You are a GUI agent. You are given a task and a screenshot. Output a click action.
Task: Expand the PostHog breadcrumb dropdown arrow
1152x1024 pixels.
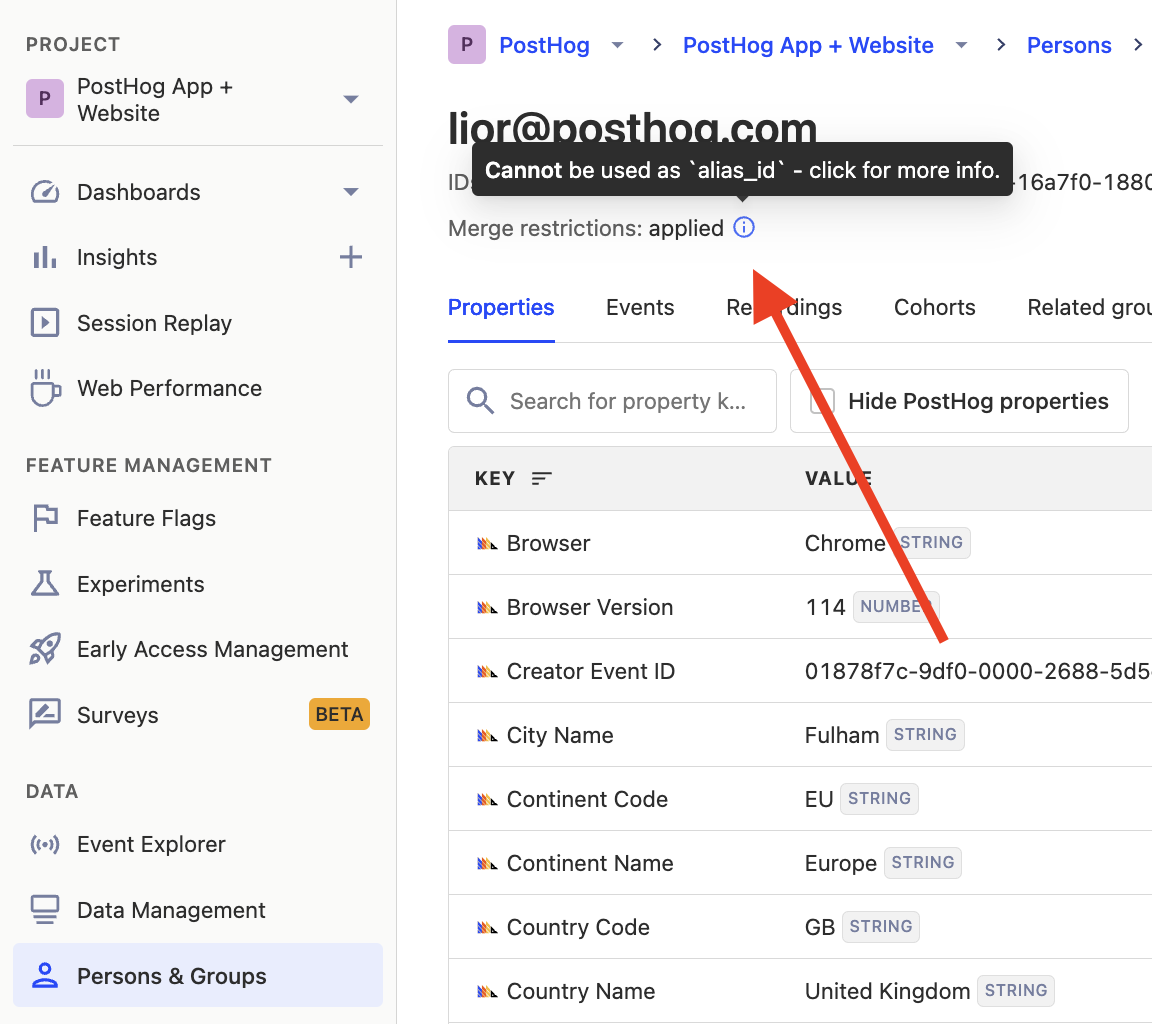pyautogui.click(x=617, y=45)
